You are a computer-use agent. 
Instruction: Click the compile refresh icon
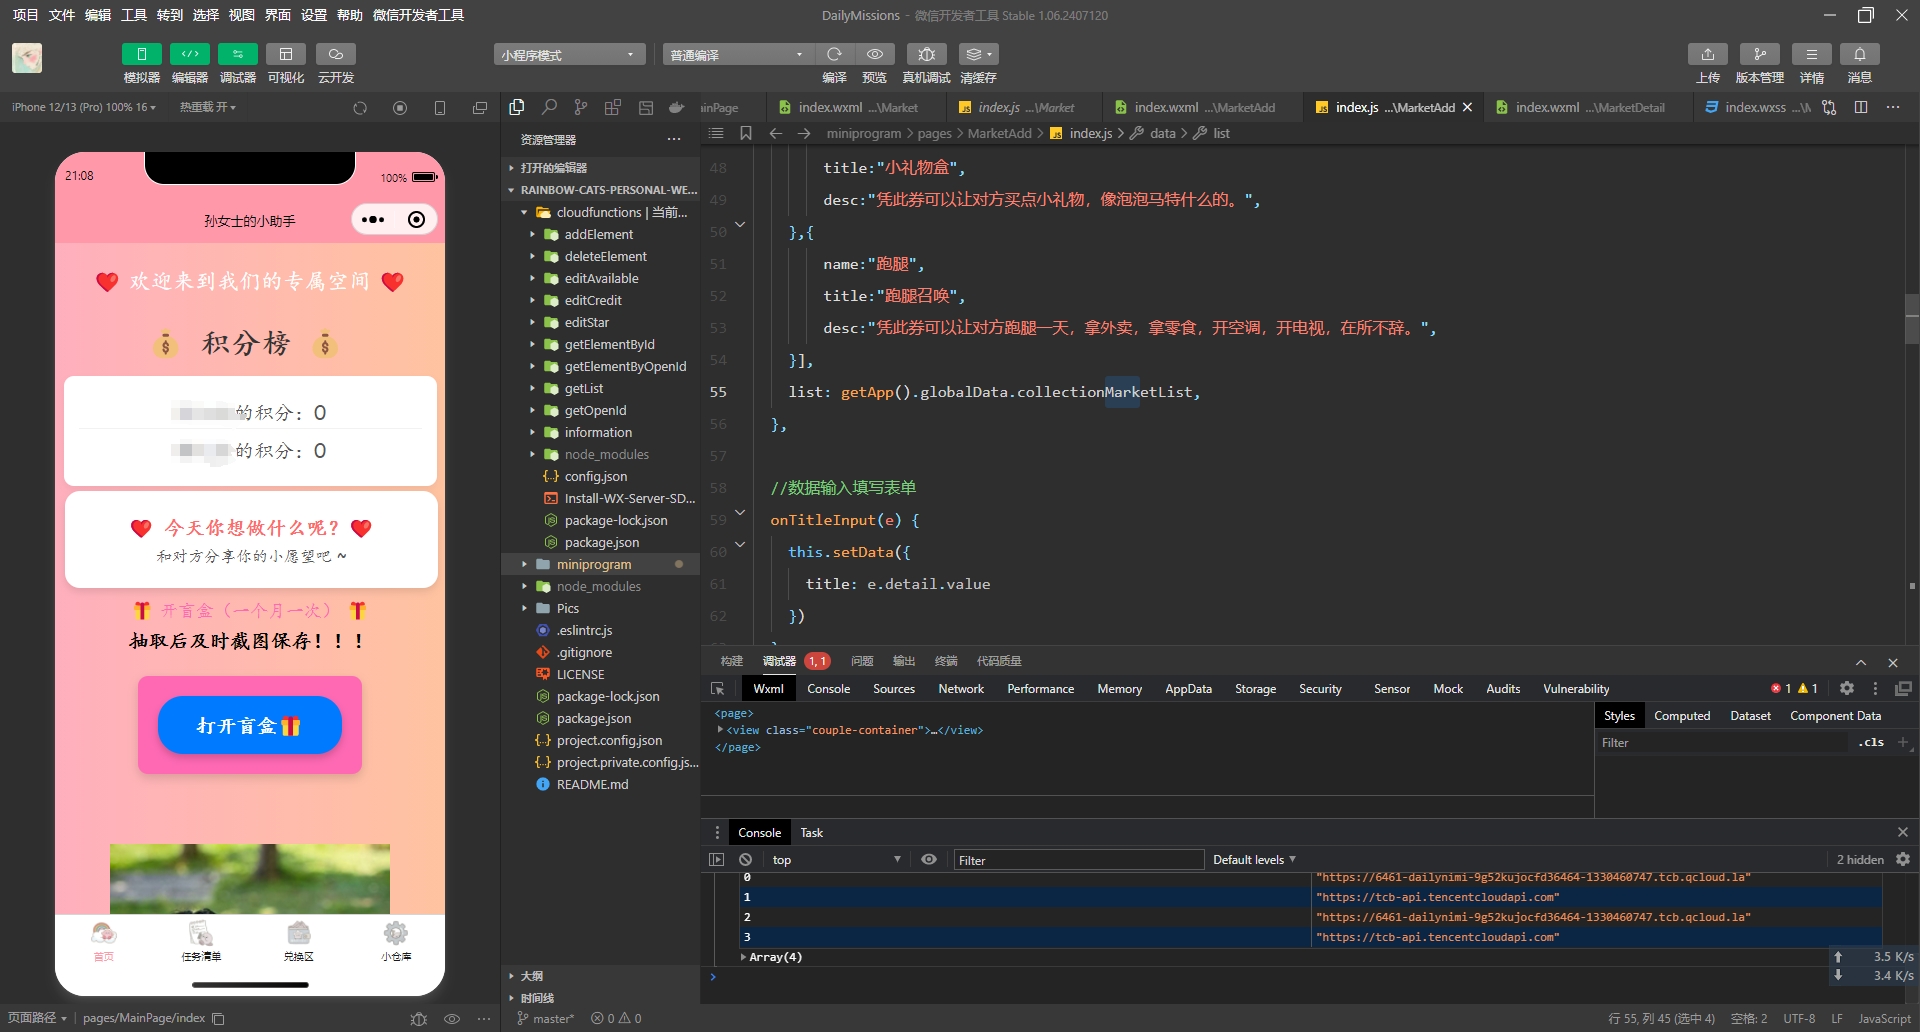834,54
